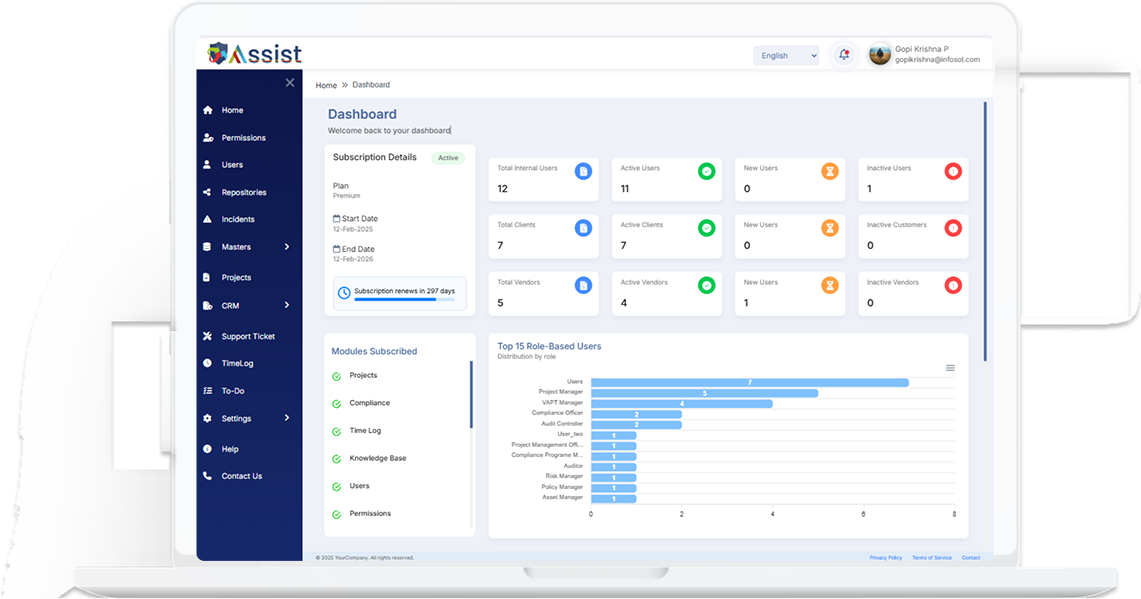Click the Home breadcrumb link
The height and width of the screenshot is (599, 1141).
click(x=326, y=86)
